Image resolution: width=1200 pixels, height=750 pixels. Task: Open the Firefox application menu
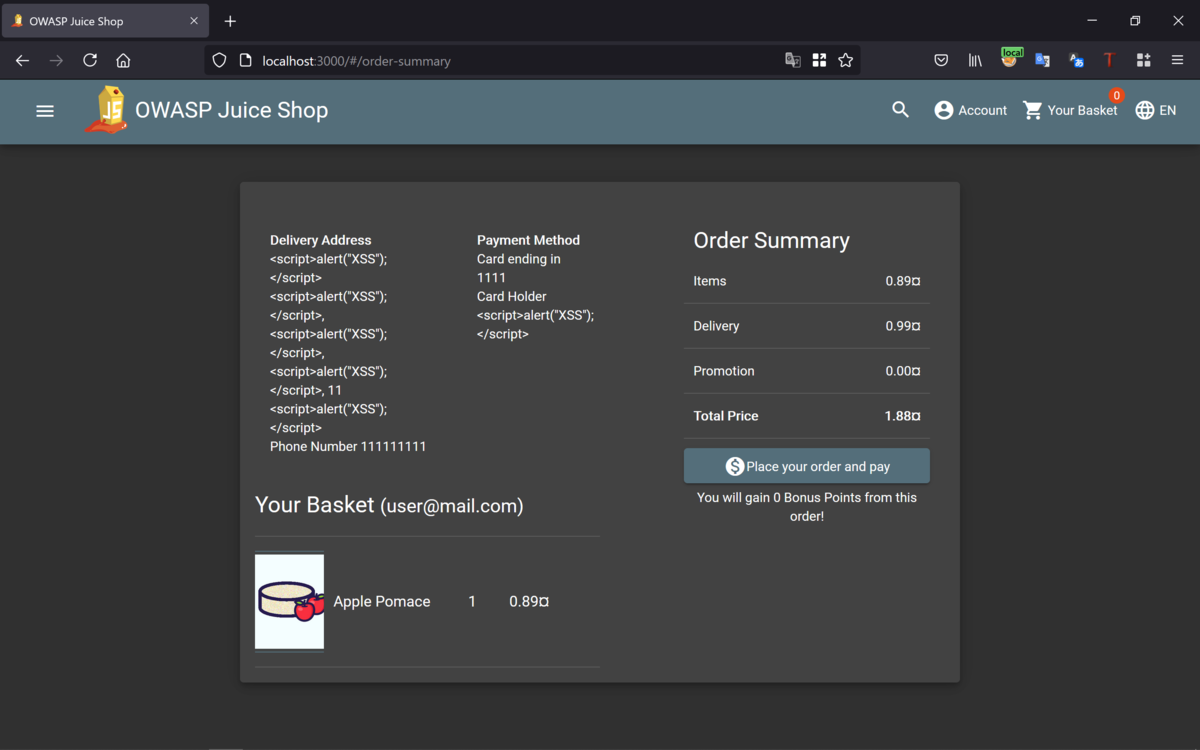click(x=1177, y=60)
